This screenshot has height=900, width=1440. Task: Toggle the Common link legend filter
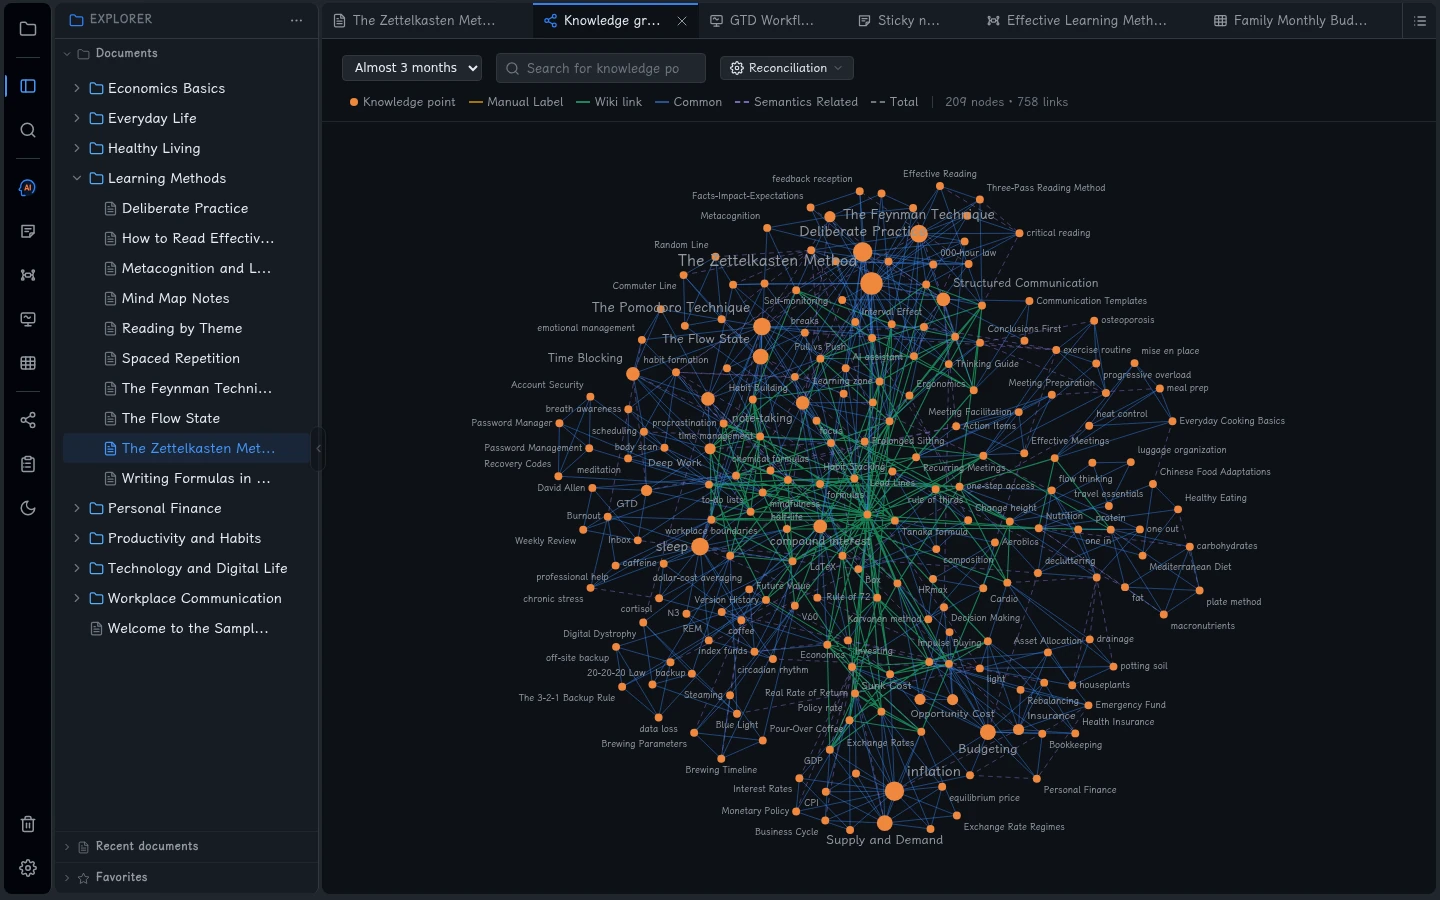688,102
